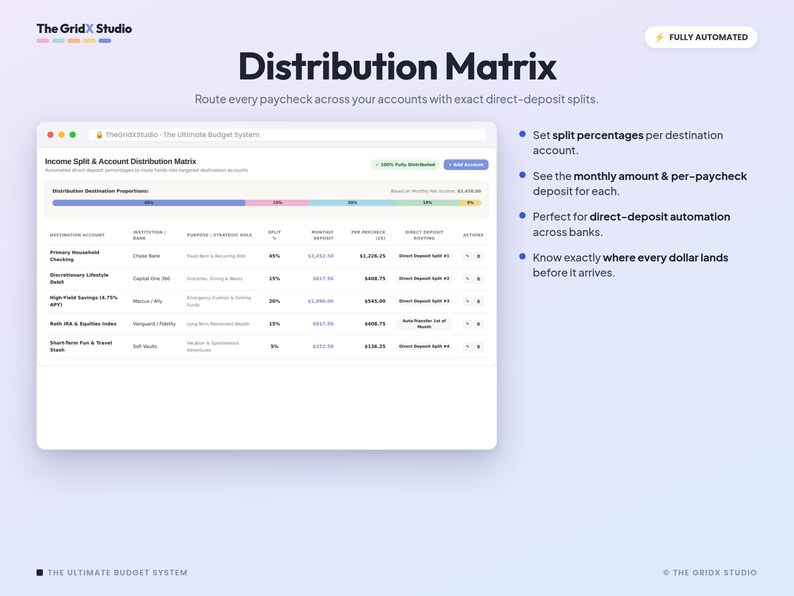Click the lightning bolt in Fully Automated badge
This screenshot has width=794, height=596.
click(659, 37)
